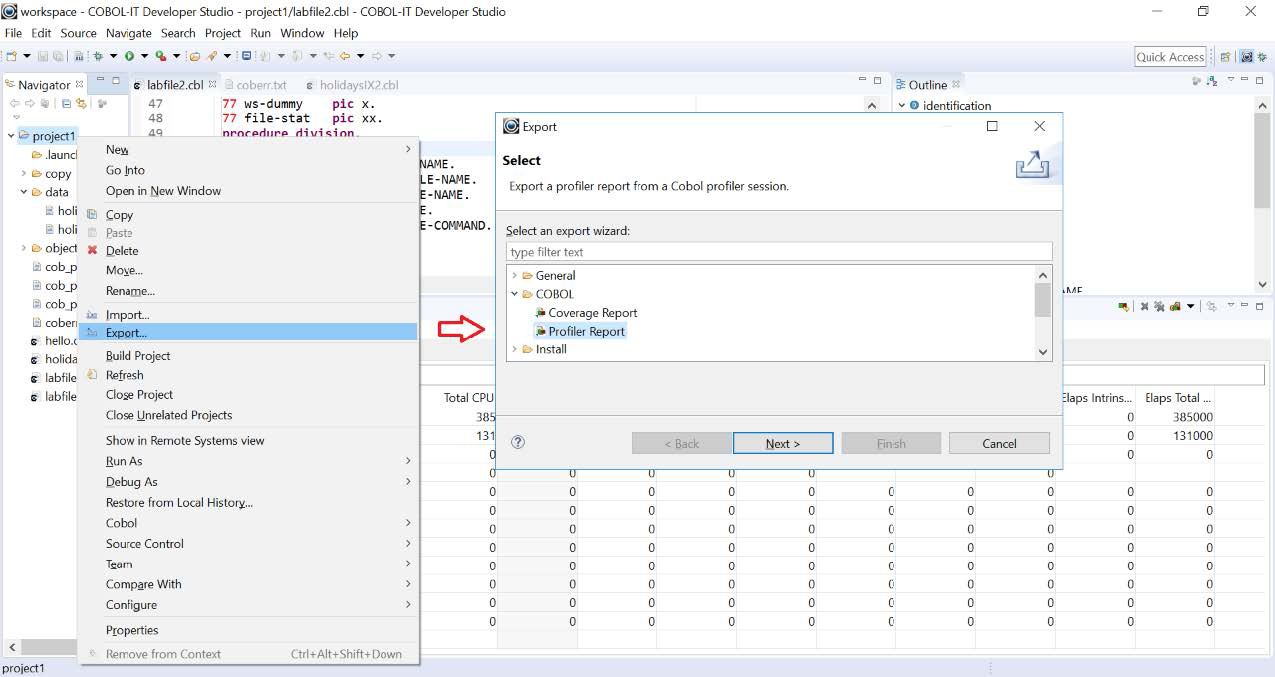
Task: Click the Save icon in the main toolbar
Action: coord(43,57)
